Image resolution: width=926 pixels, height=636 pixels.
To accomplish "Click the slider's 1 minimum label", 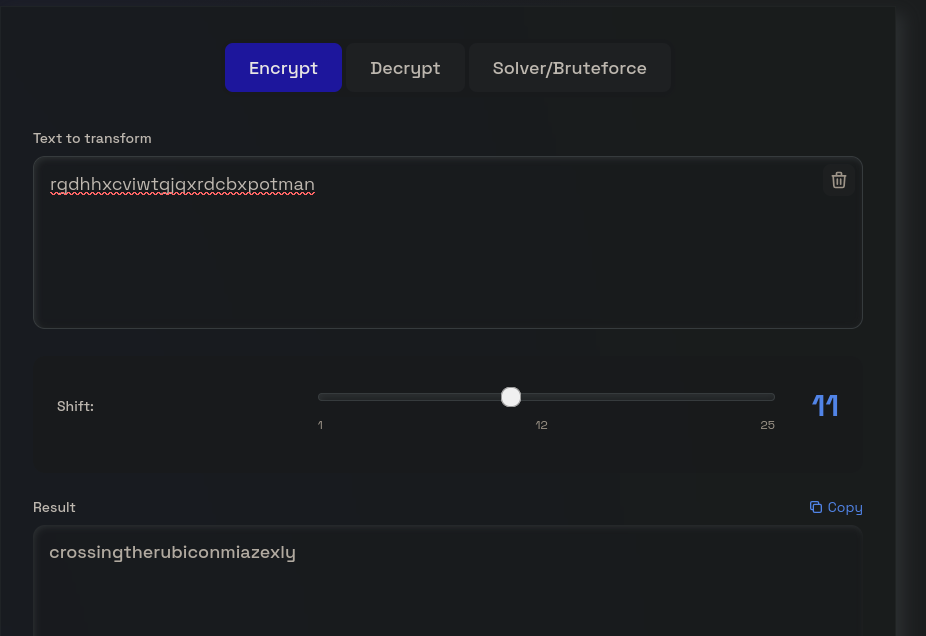I will pyautogui.click(x=320, y=425).
